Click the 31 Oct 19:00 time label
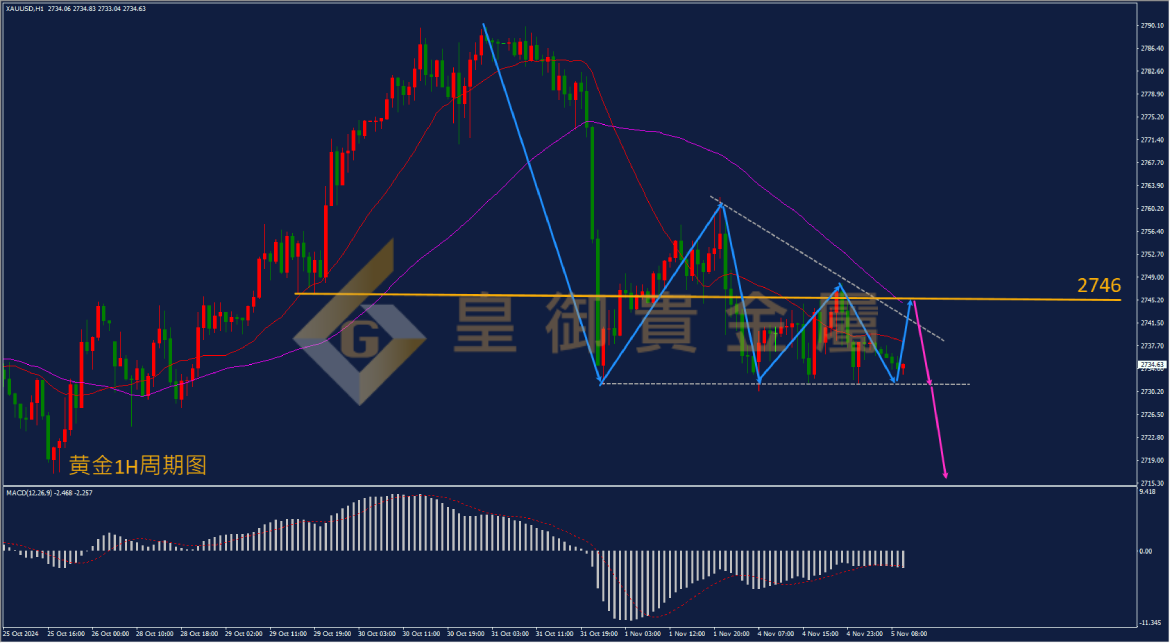The height and width of the screenshot is (643, 1170). [x=599, y=634]
